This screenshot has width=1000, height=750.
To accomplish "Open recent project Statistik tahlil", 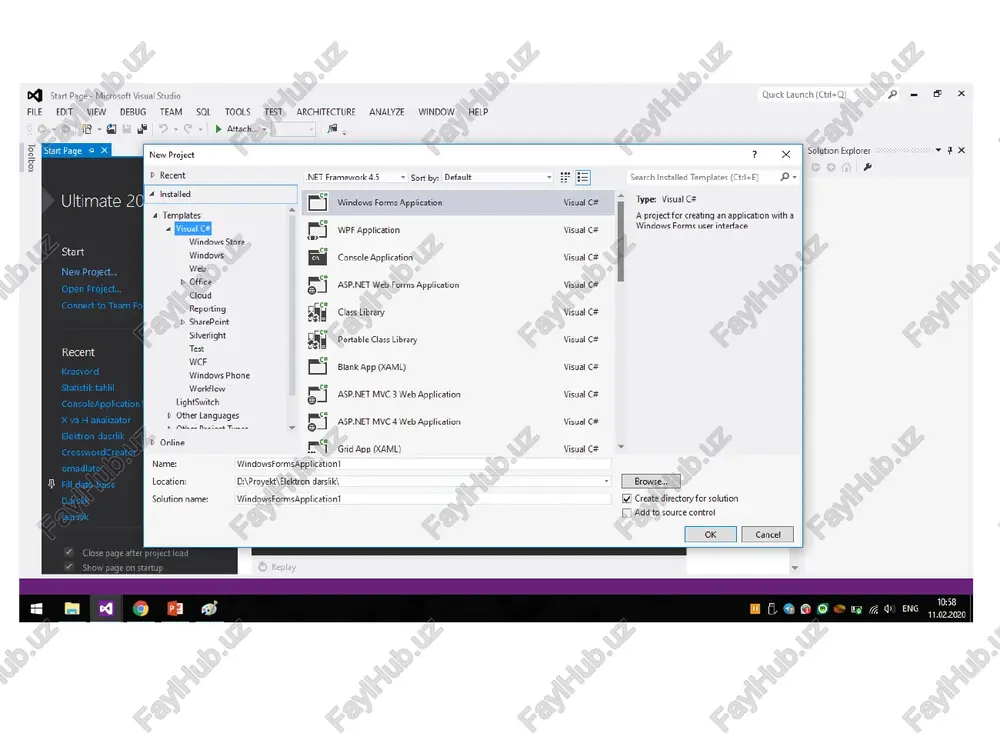I will point(88,388).
